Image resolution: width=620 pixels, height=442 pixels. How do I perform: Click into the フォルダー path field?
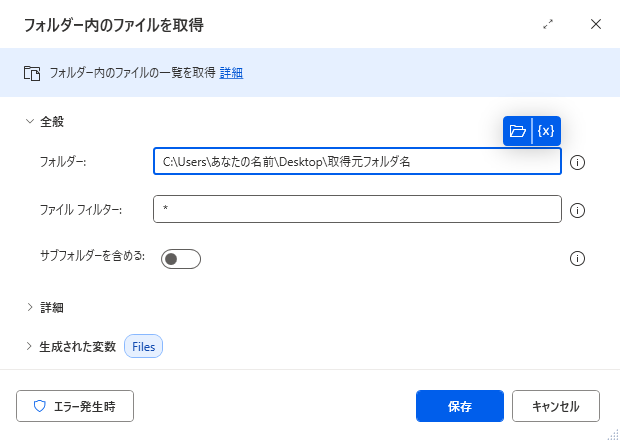coord(357,161)
